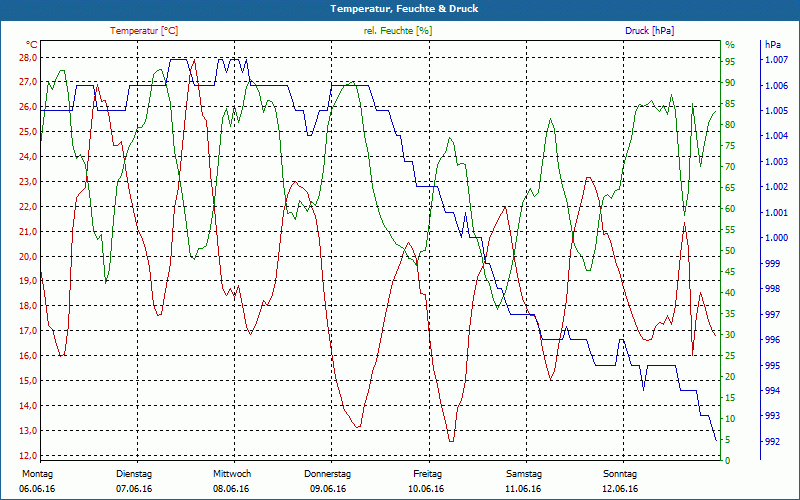This screenshot has width=800, height=500.
Task: Click the "%" unit label on humidity axis
Action: tap(730, 45)
